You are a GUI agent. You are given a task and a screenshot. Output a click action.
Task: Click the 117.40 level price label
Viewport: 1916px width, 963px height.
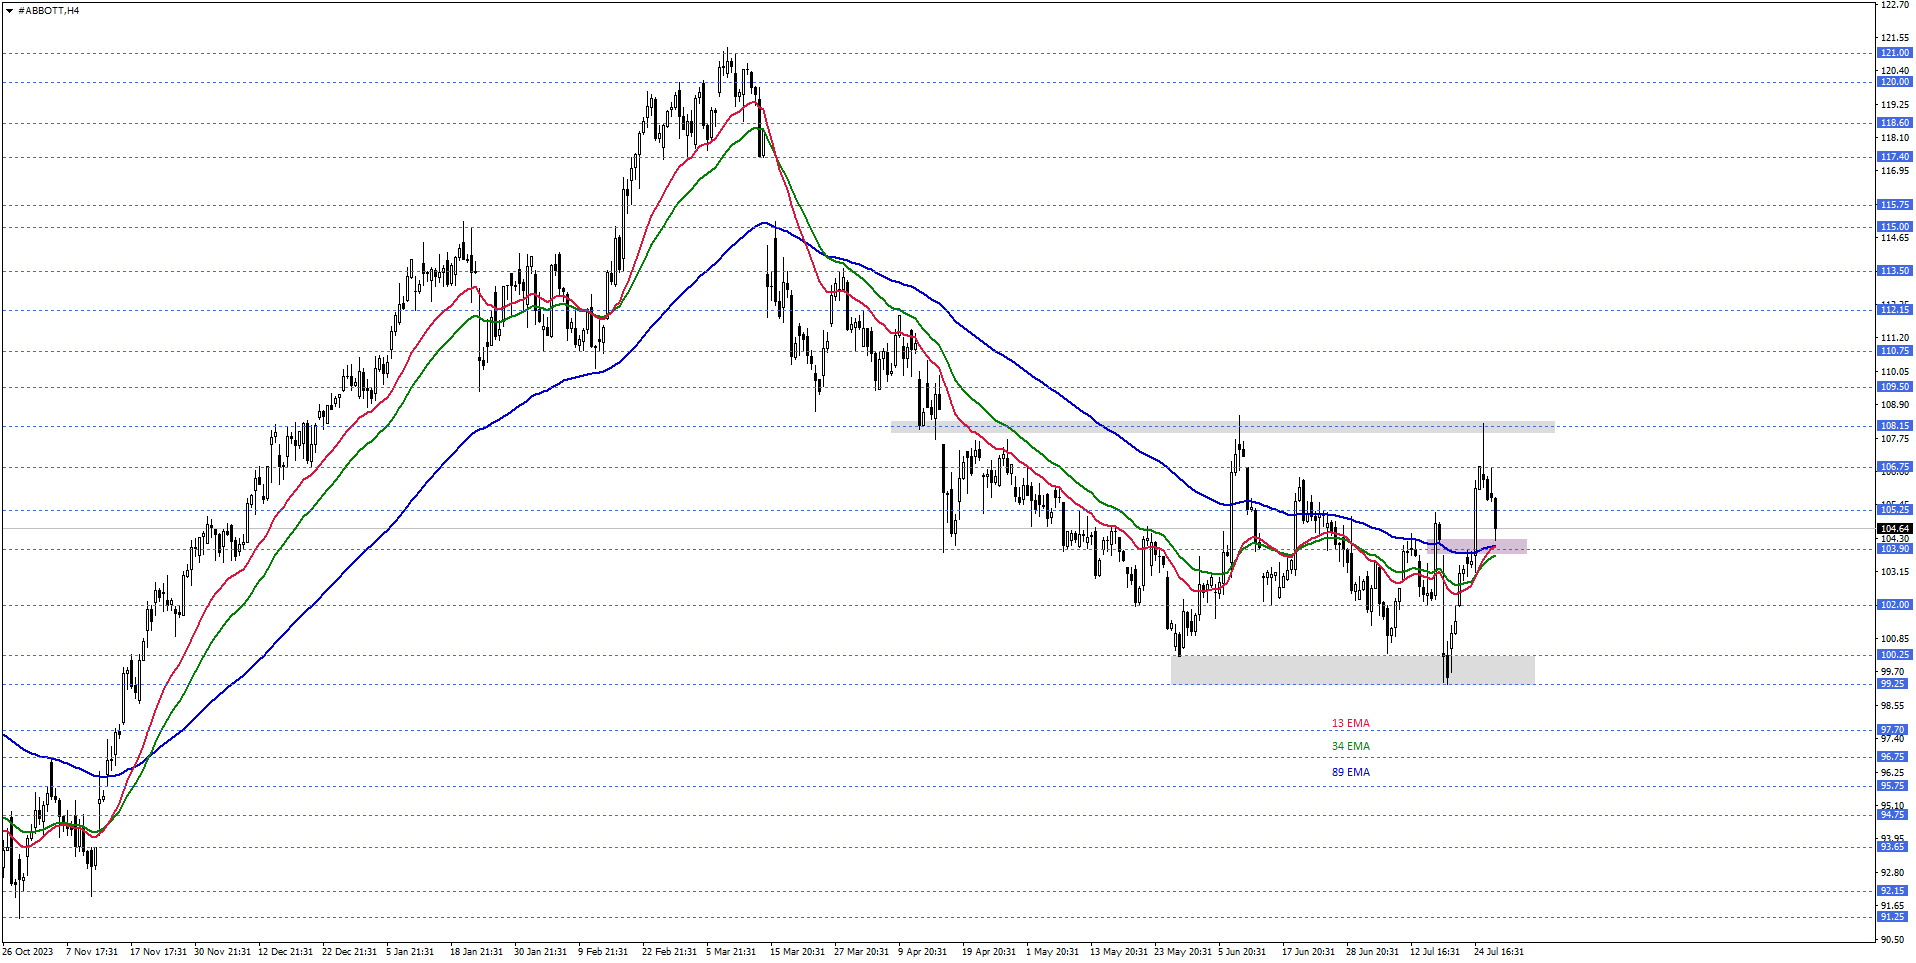1894,157
